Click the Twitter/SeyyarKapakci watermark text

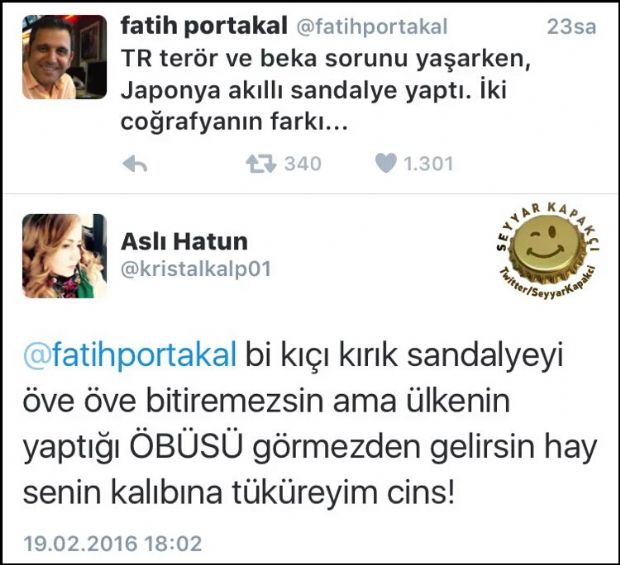click(548, 284)
